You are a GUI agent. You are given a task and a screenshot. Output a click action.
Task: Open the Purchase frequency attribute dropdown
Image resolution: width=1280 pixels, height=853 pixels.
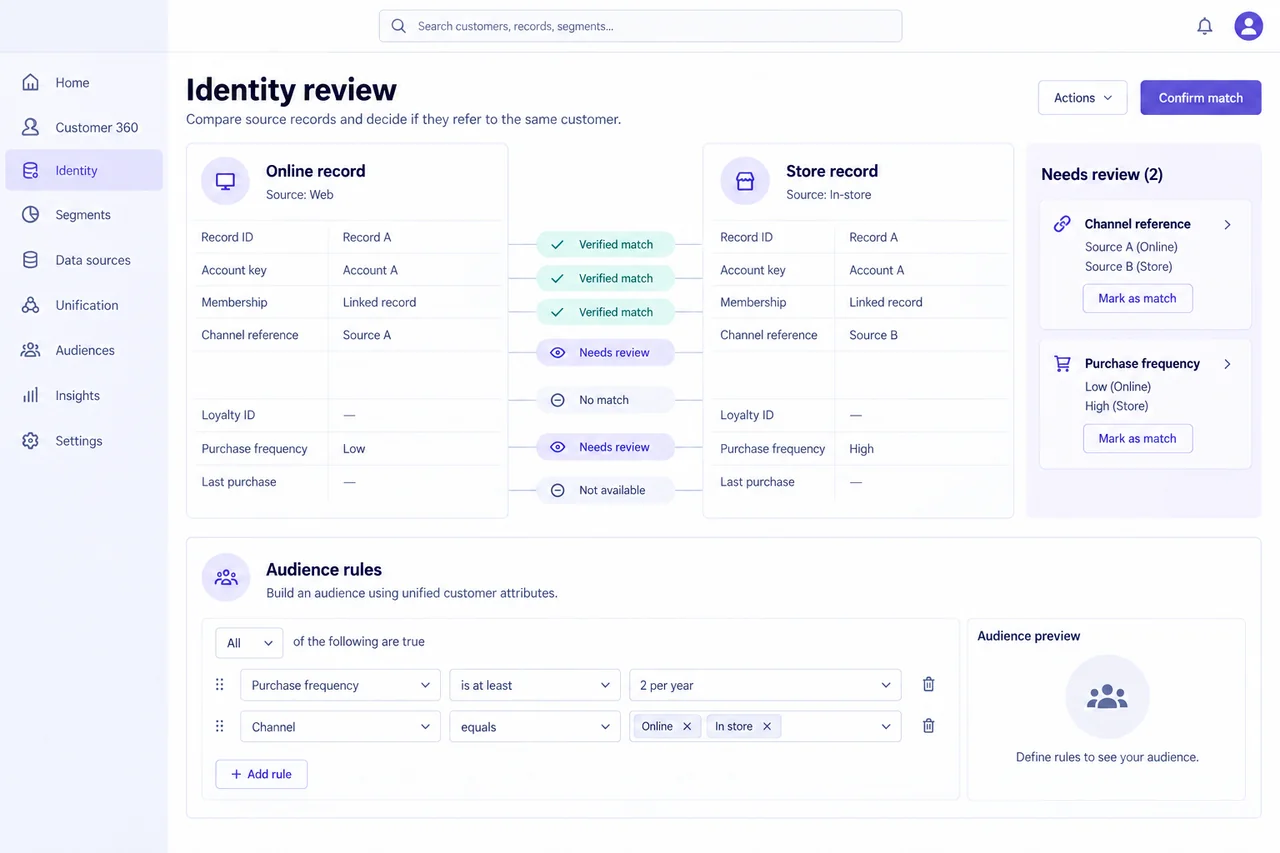[340, 685]
